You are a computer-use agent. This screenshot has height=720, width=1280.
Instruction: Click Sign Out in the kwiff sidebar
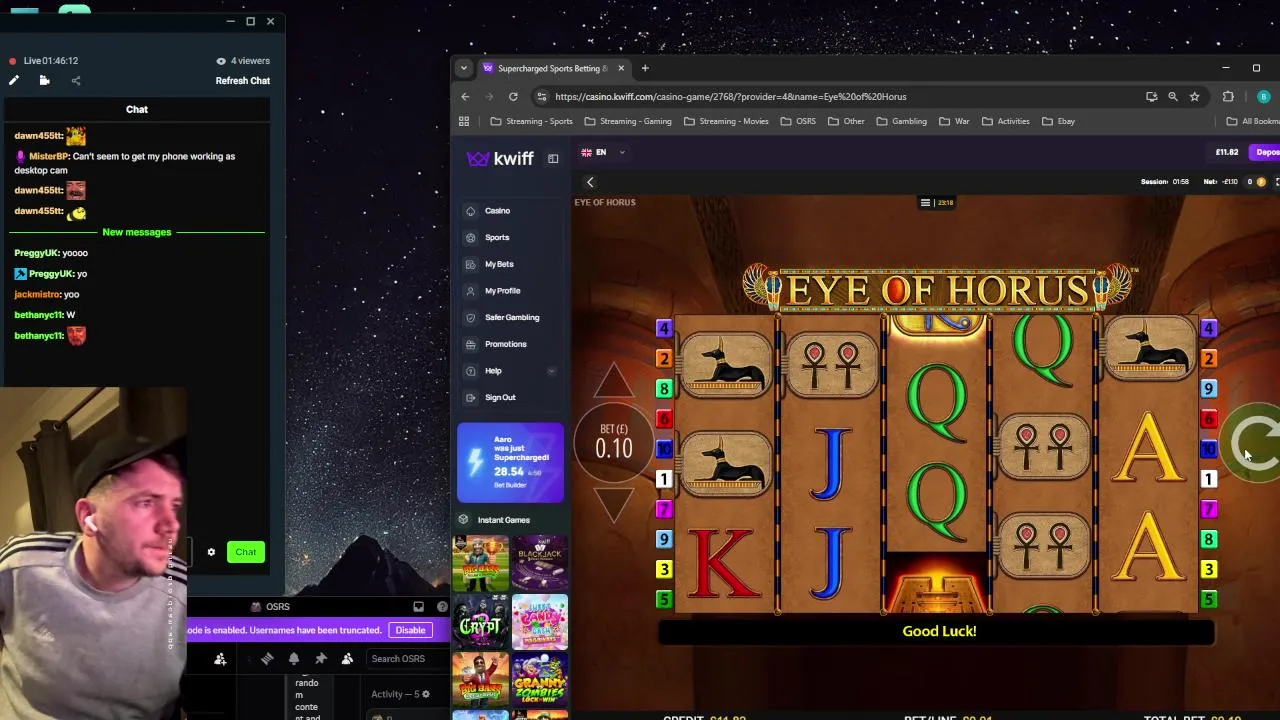coord(510,398)
